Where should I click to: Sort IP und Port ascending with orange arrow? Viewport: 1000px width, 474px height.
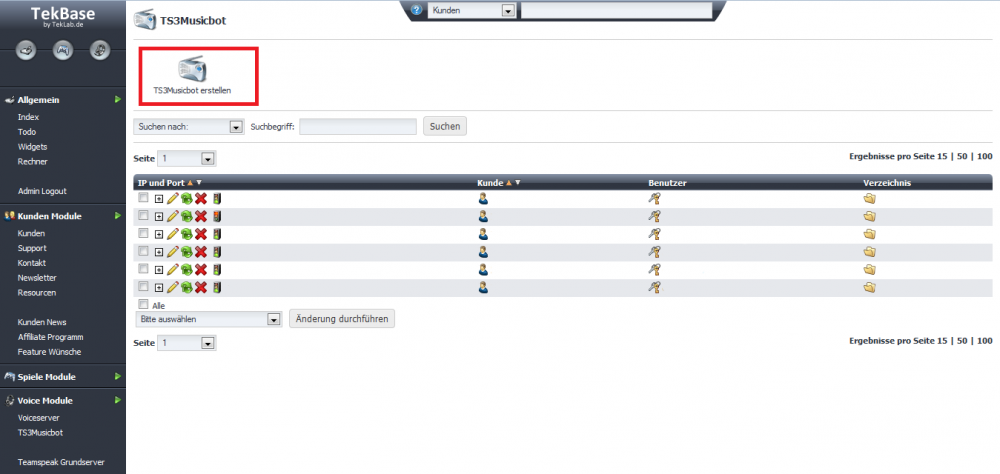[x=190, y=183]
